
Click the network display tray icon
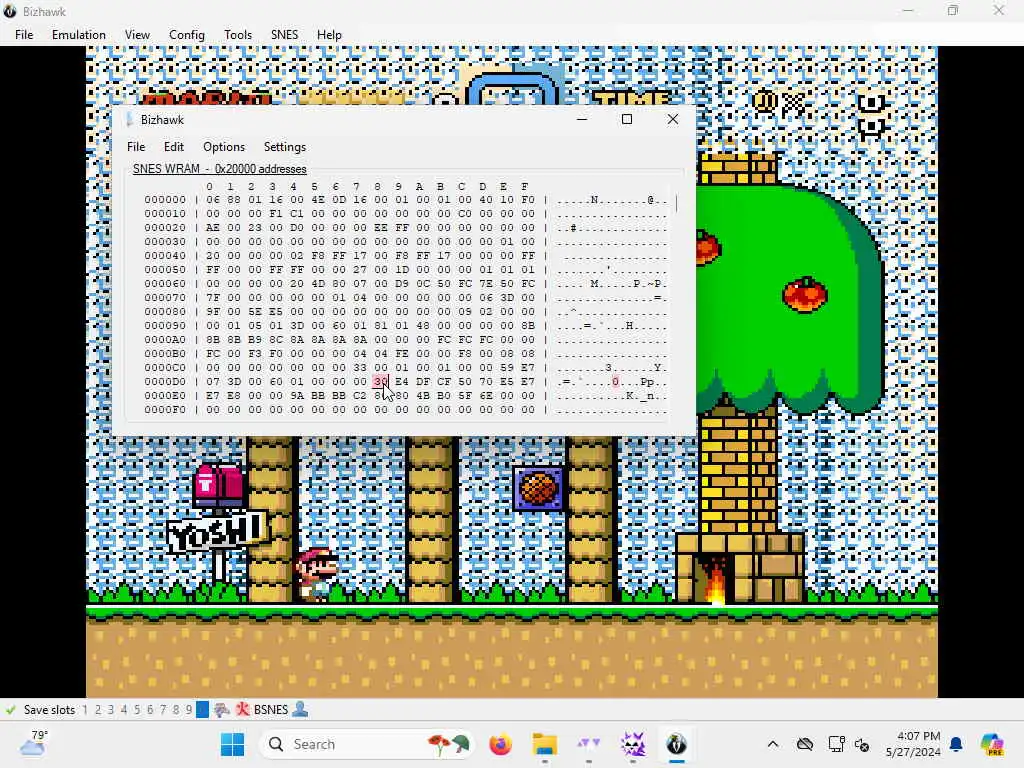coord(836,744)
